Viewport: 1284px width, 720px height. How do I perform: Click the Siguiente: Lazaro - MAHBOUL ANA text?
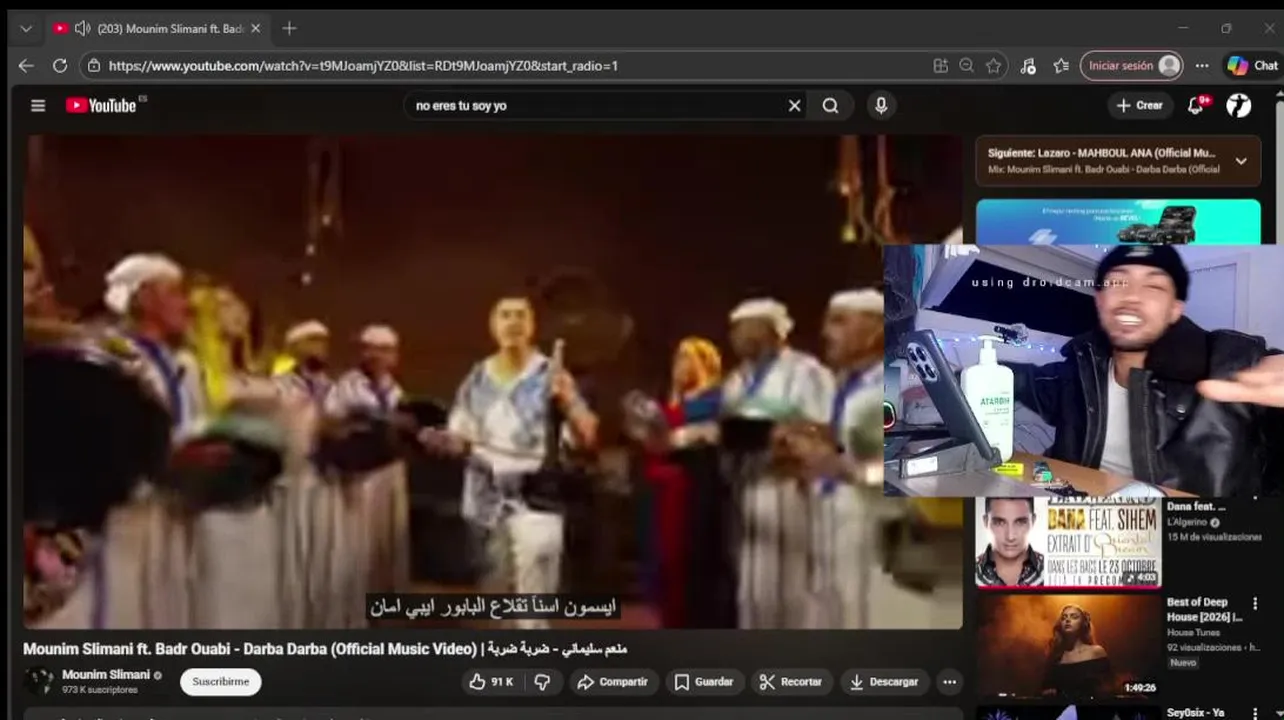point(1101,153)
